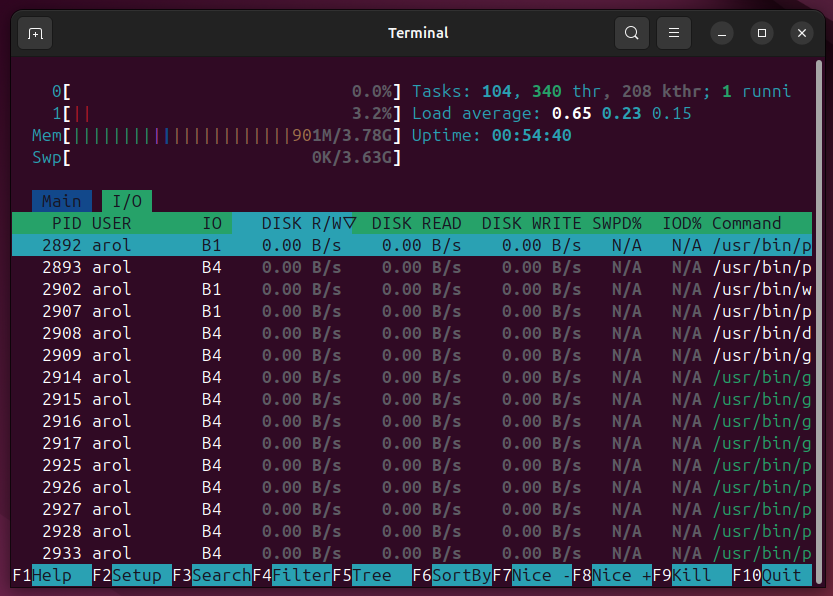Select the process row with PID 2915
The image size is (833, 596).
[412, 399]
